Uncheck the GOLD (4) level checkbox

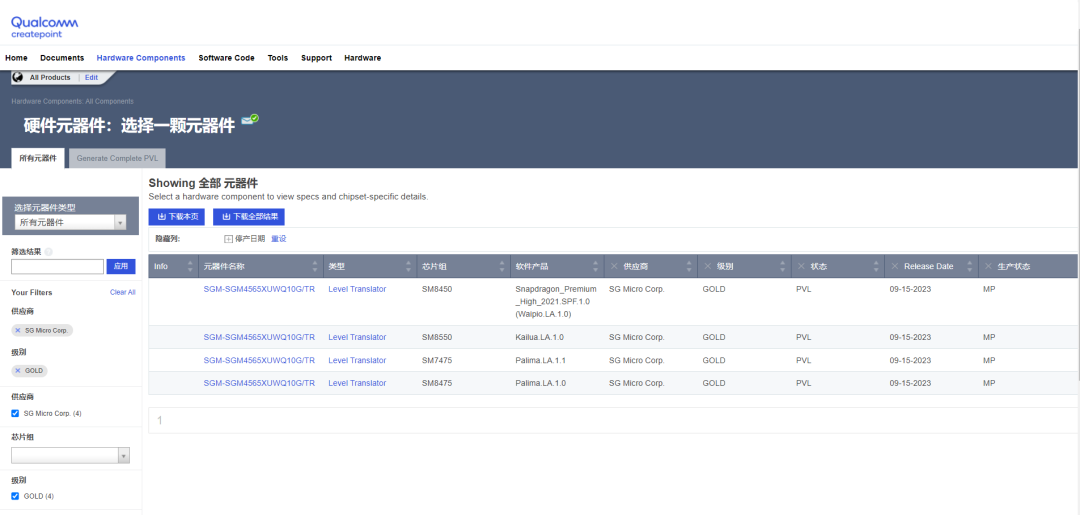tap(15, 496)
